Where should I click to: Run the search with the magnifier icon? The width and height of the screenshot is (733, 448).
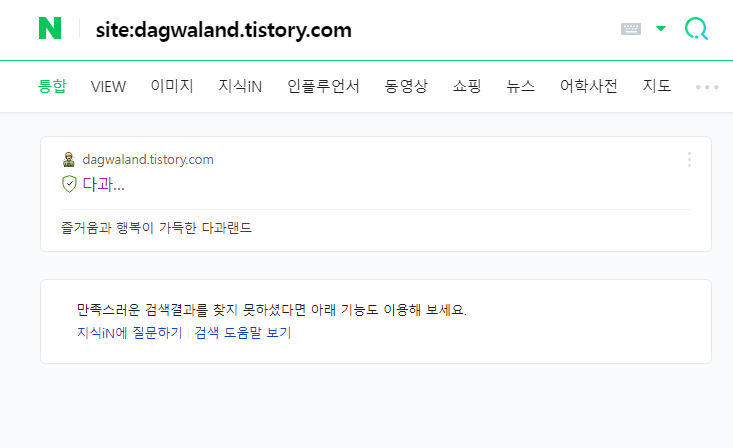696,29
